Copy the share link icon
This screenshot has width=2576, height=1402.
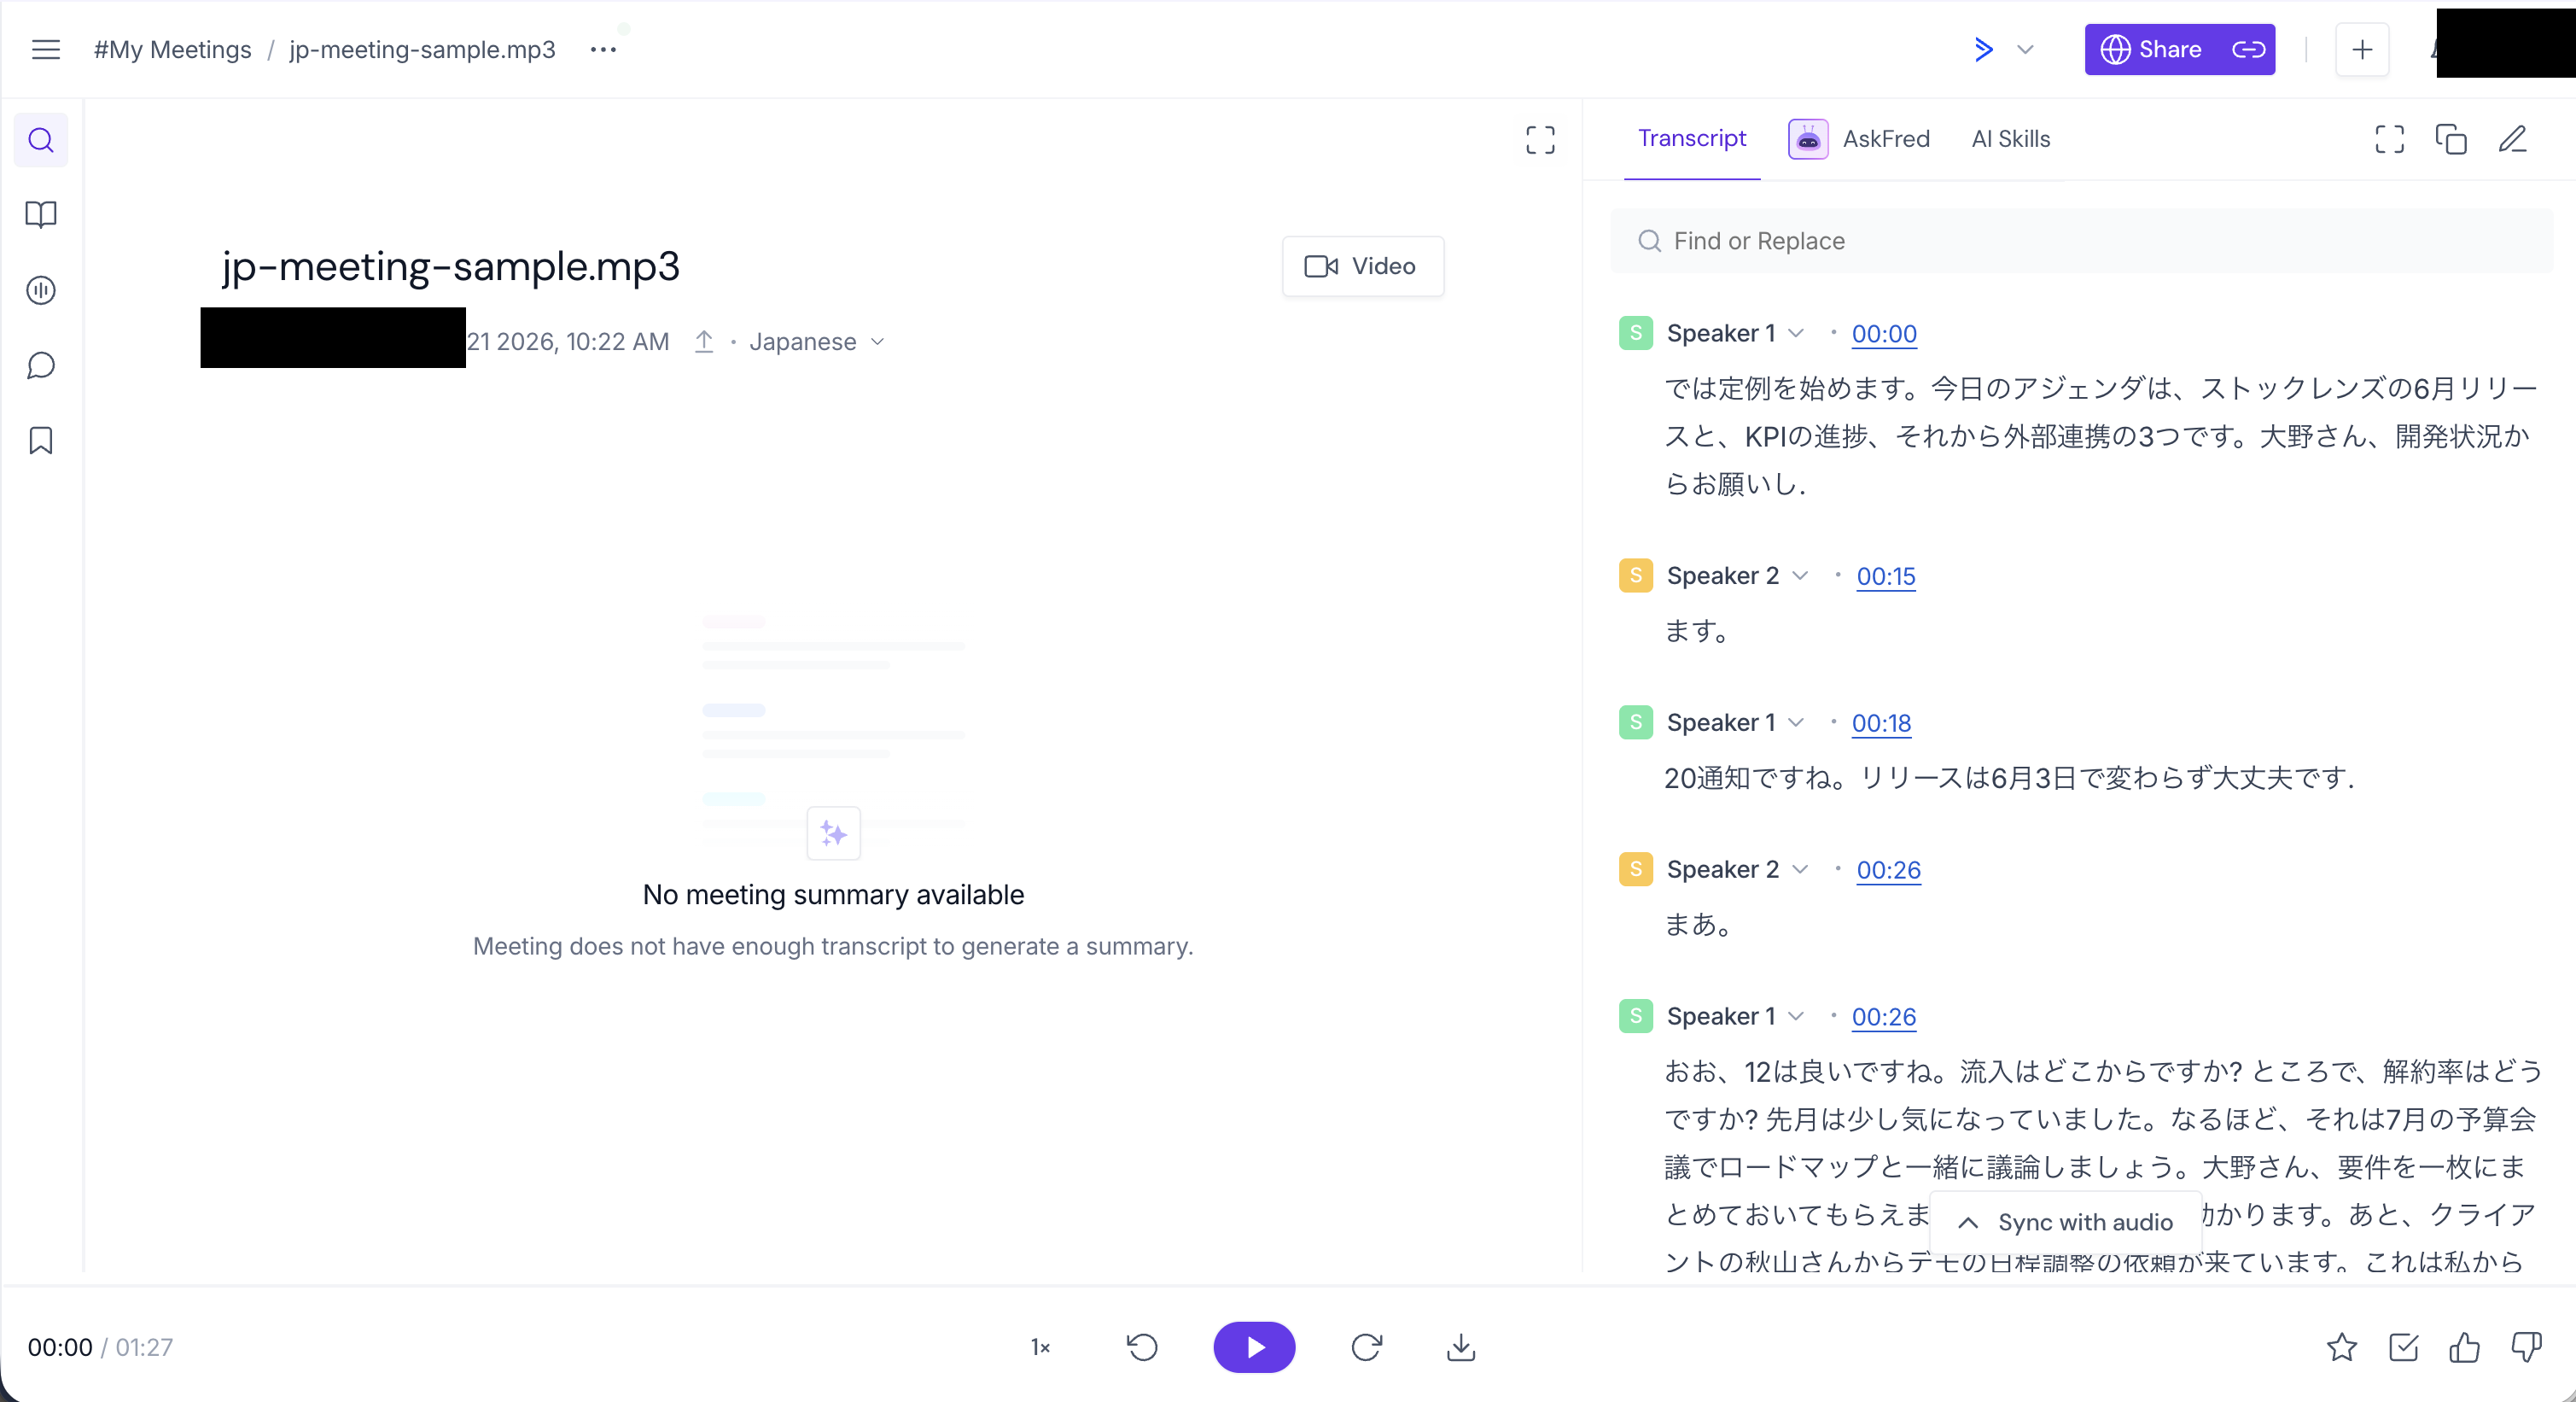tap(2248, 49)
